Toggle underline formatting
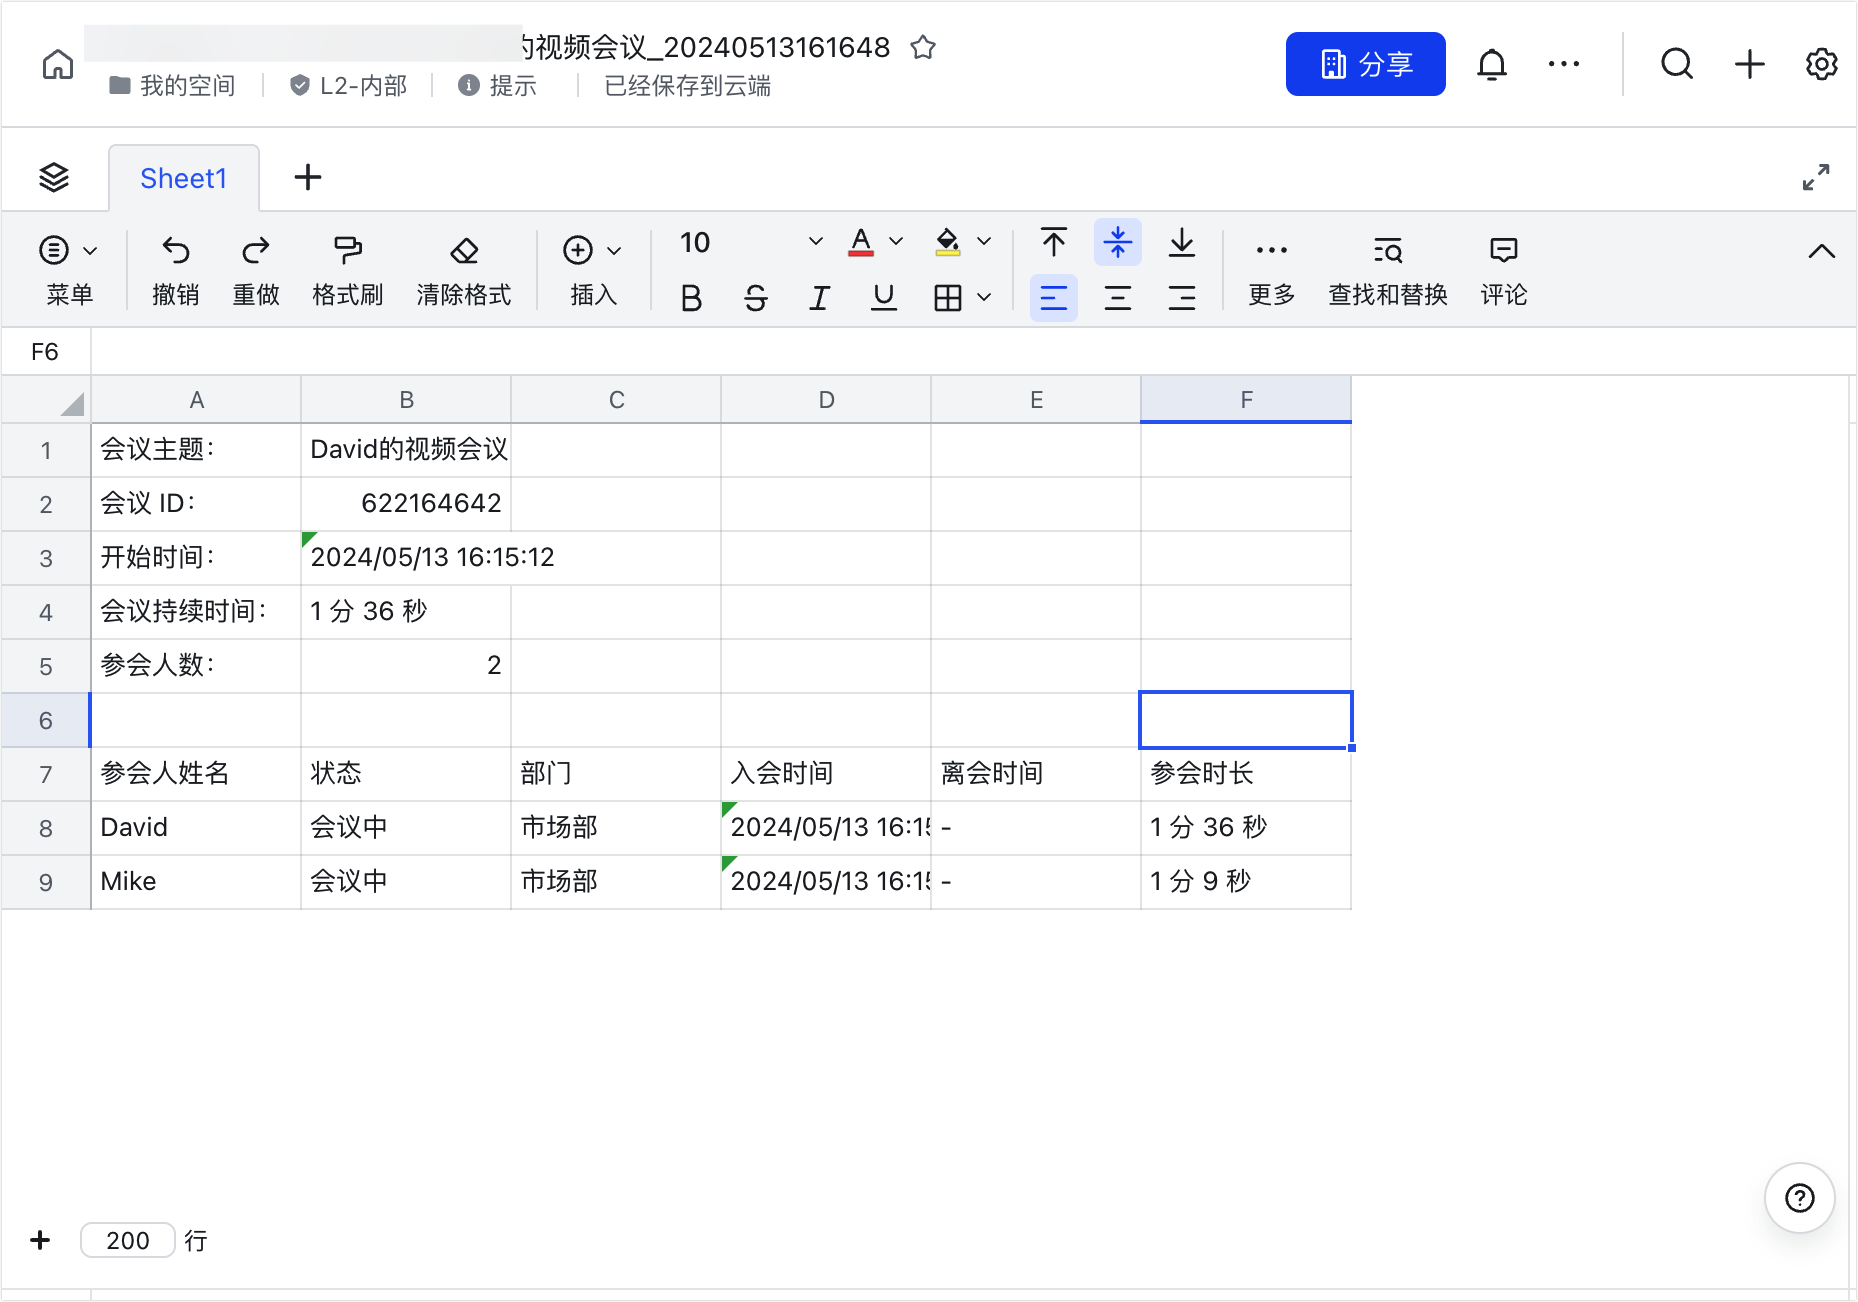 coord(884,298)
